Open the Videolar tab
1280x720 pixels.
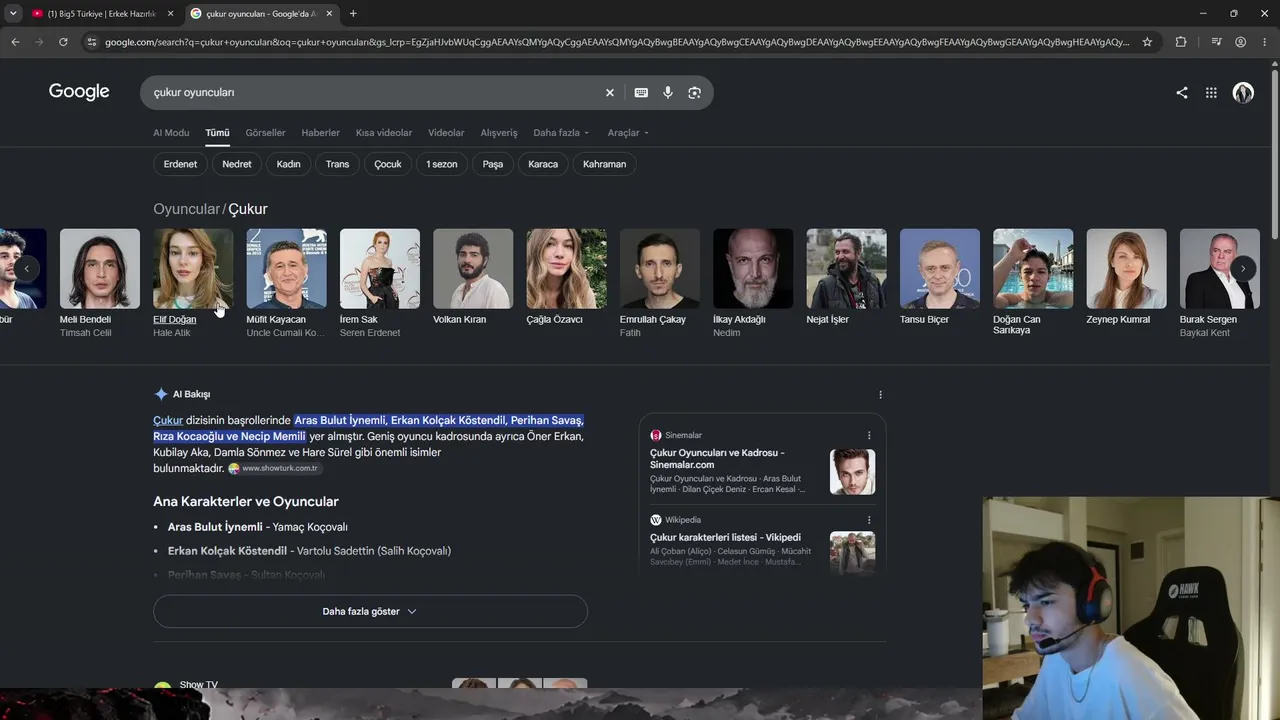click(x=446, y=133)
